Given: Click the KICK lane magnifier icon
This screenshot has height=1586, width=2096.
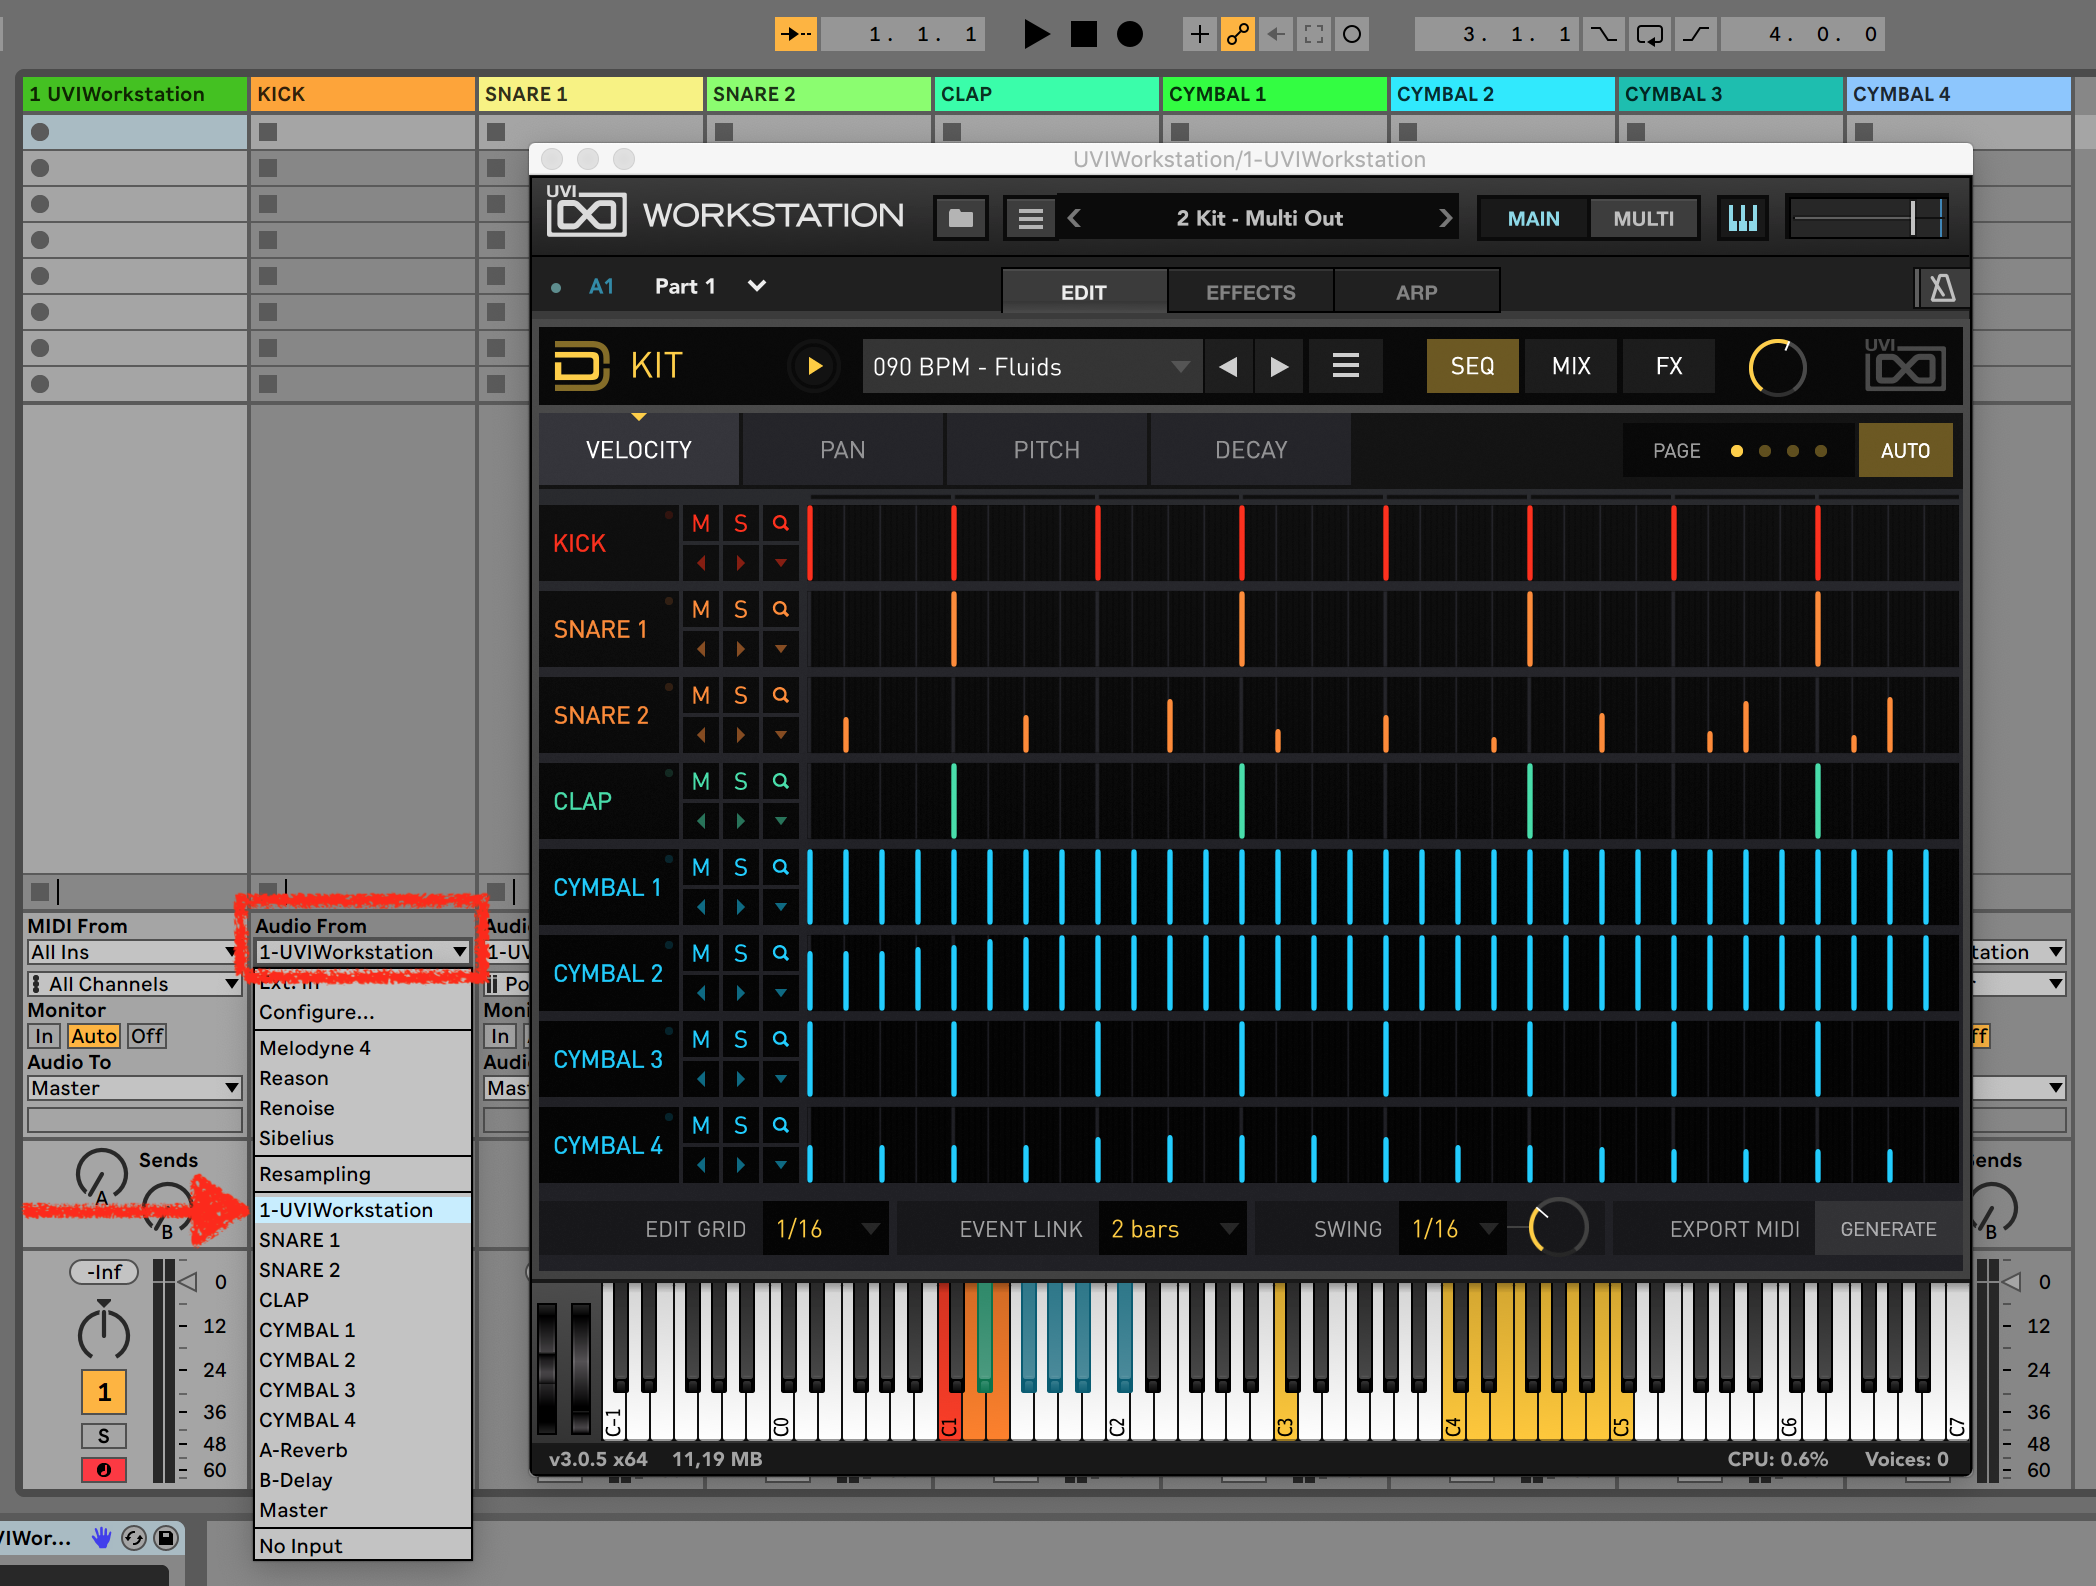Looking at the screenshot, I should coord(781,523).
